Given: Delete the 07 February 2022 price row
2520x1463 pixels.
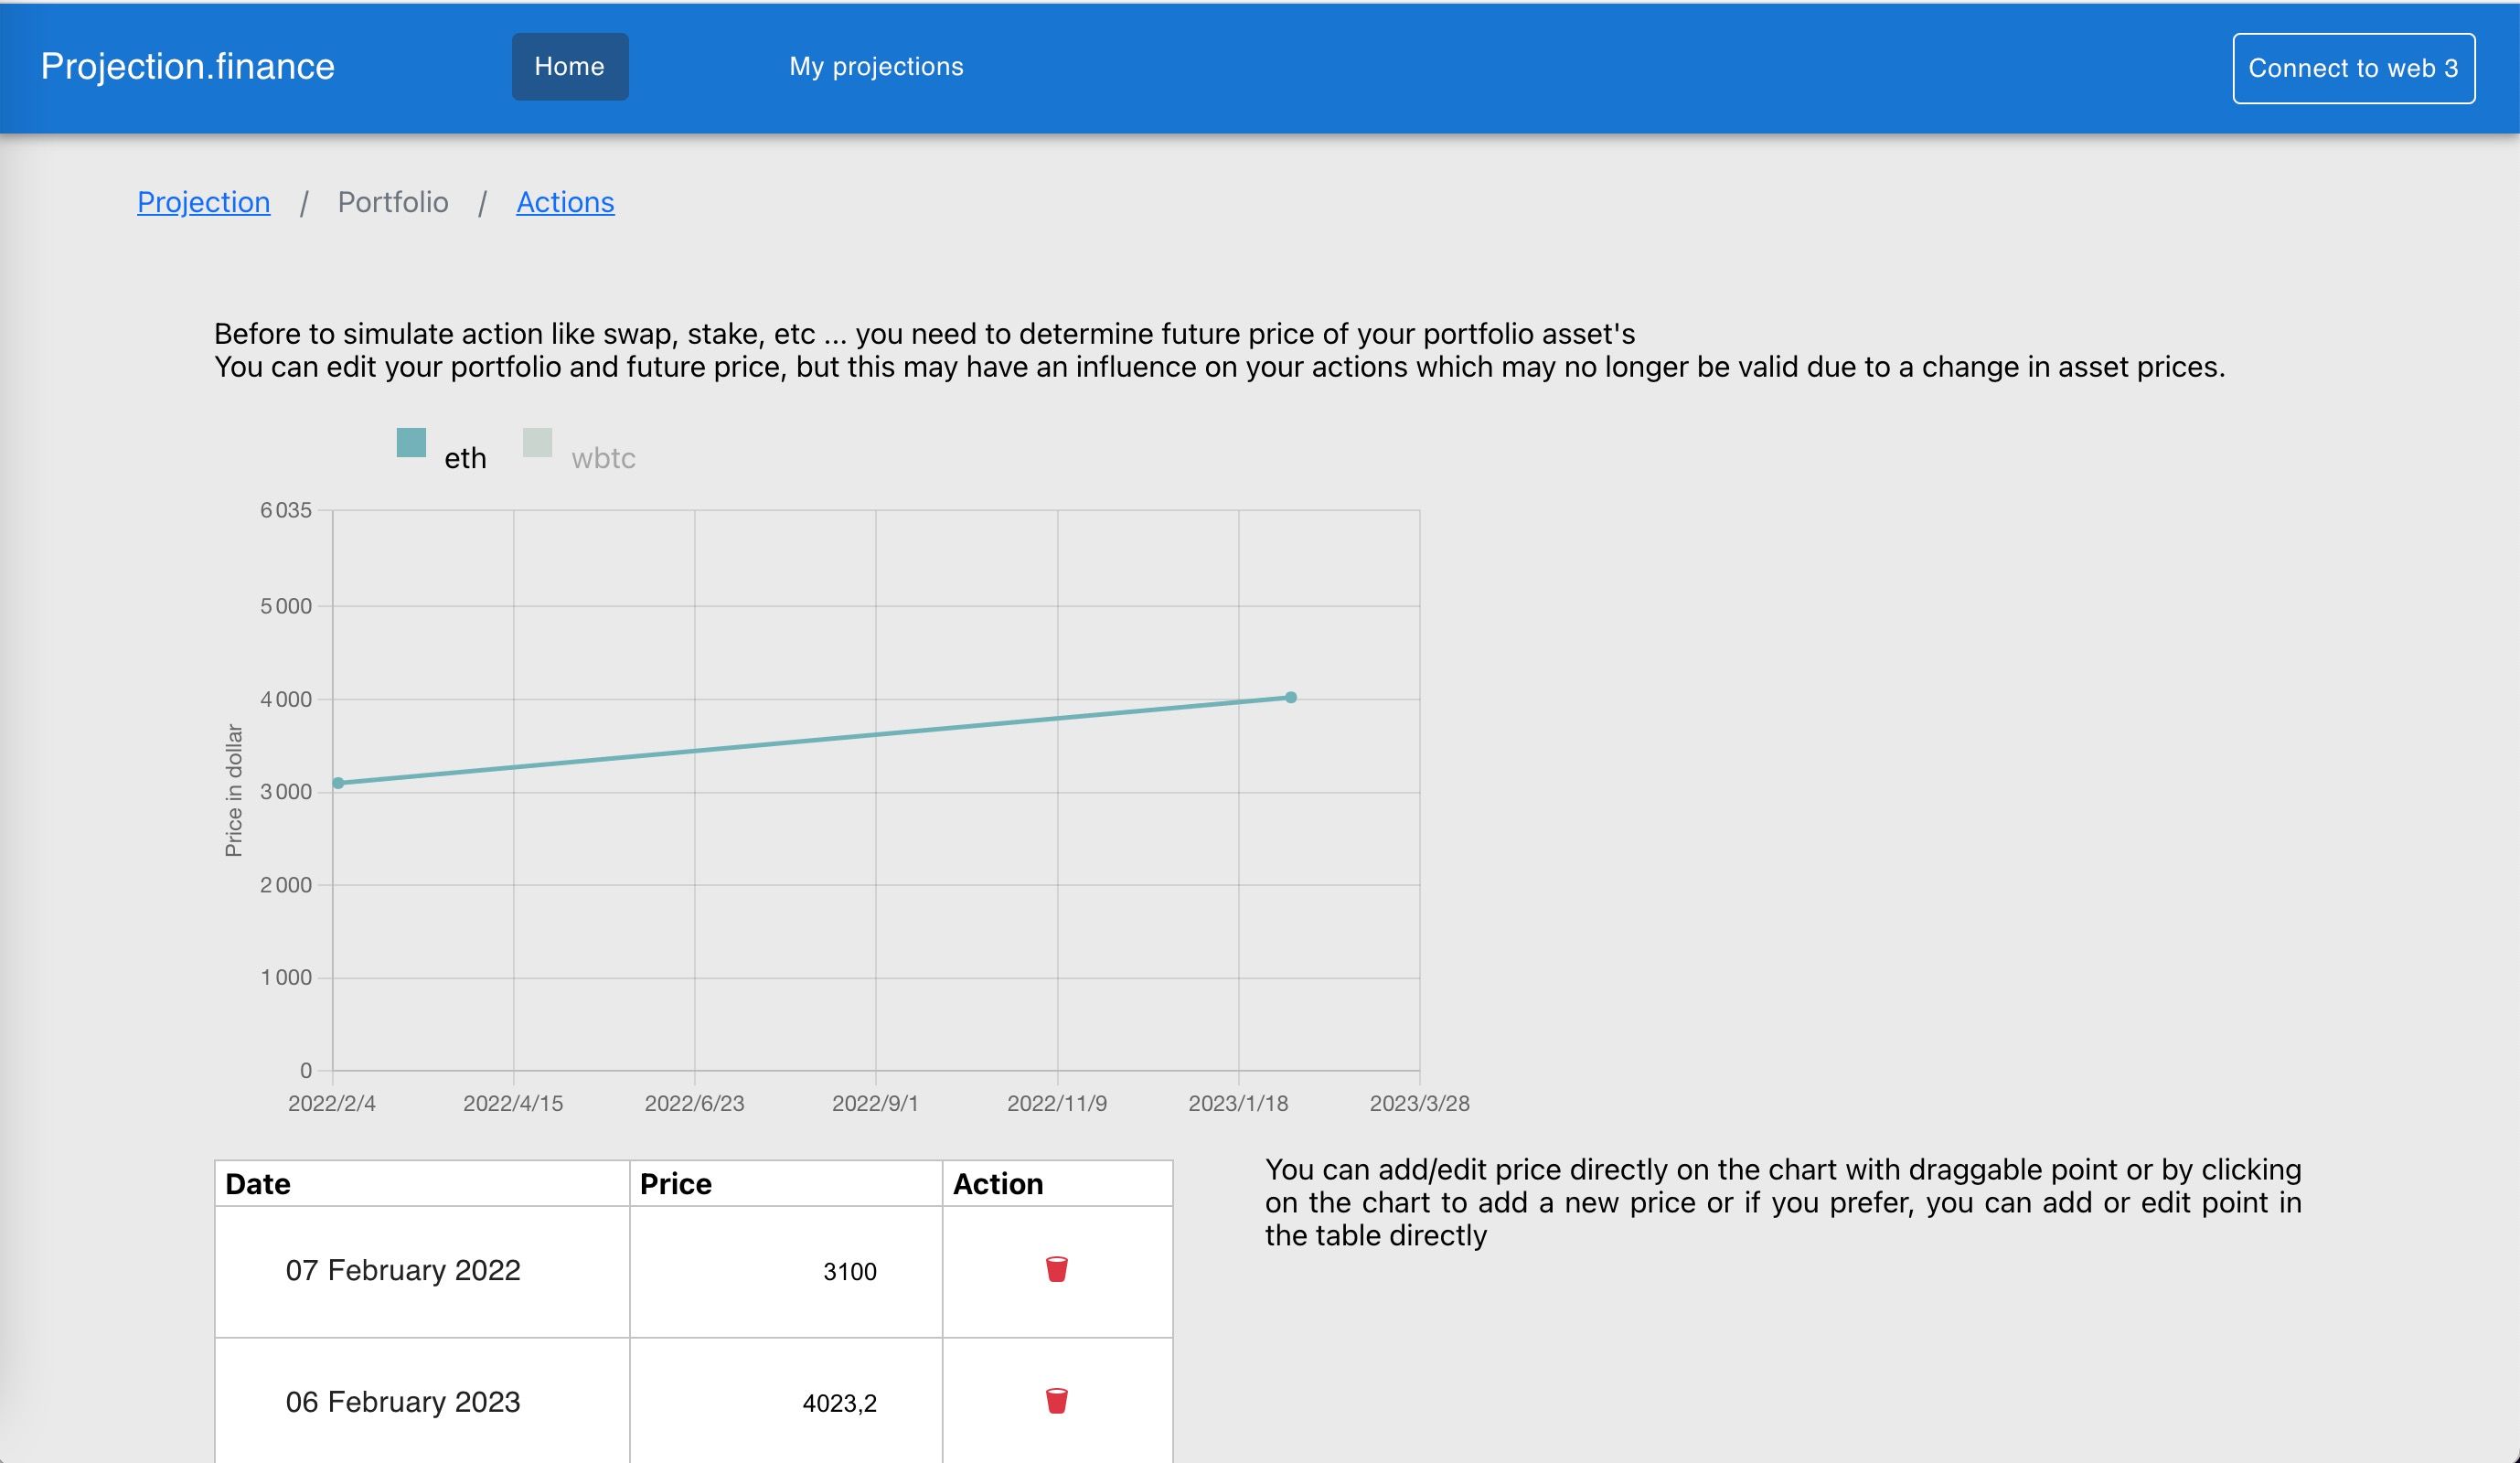Looking at the screenshot, I should [x=1056, y=1269].
